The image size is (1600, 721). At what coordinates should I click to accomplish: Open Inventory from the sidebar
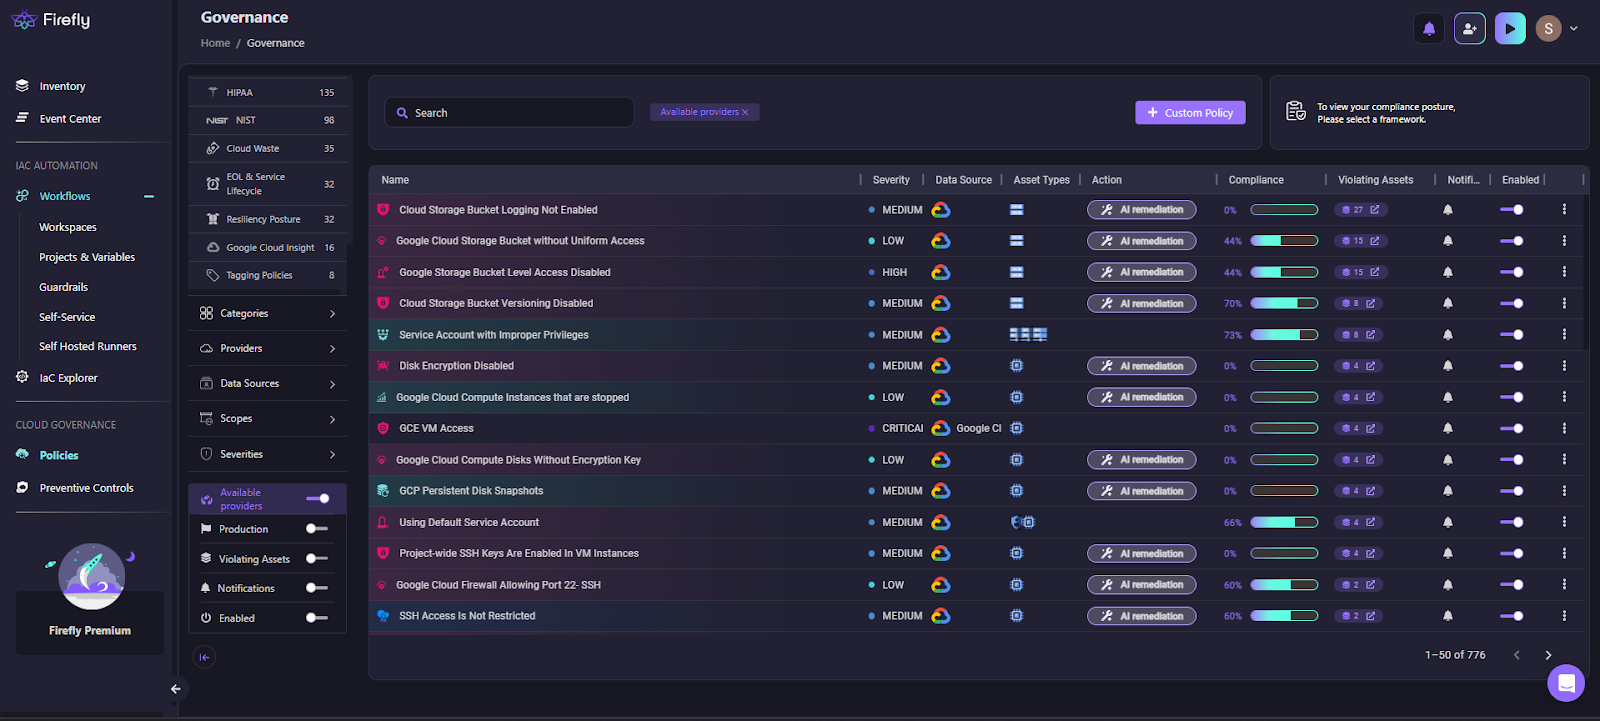pos(62,86)
